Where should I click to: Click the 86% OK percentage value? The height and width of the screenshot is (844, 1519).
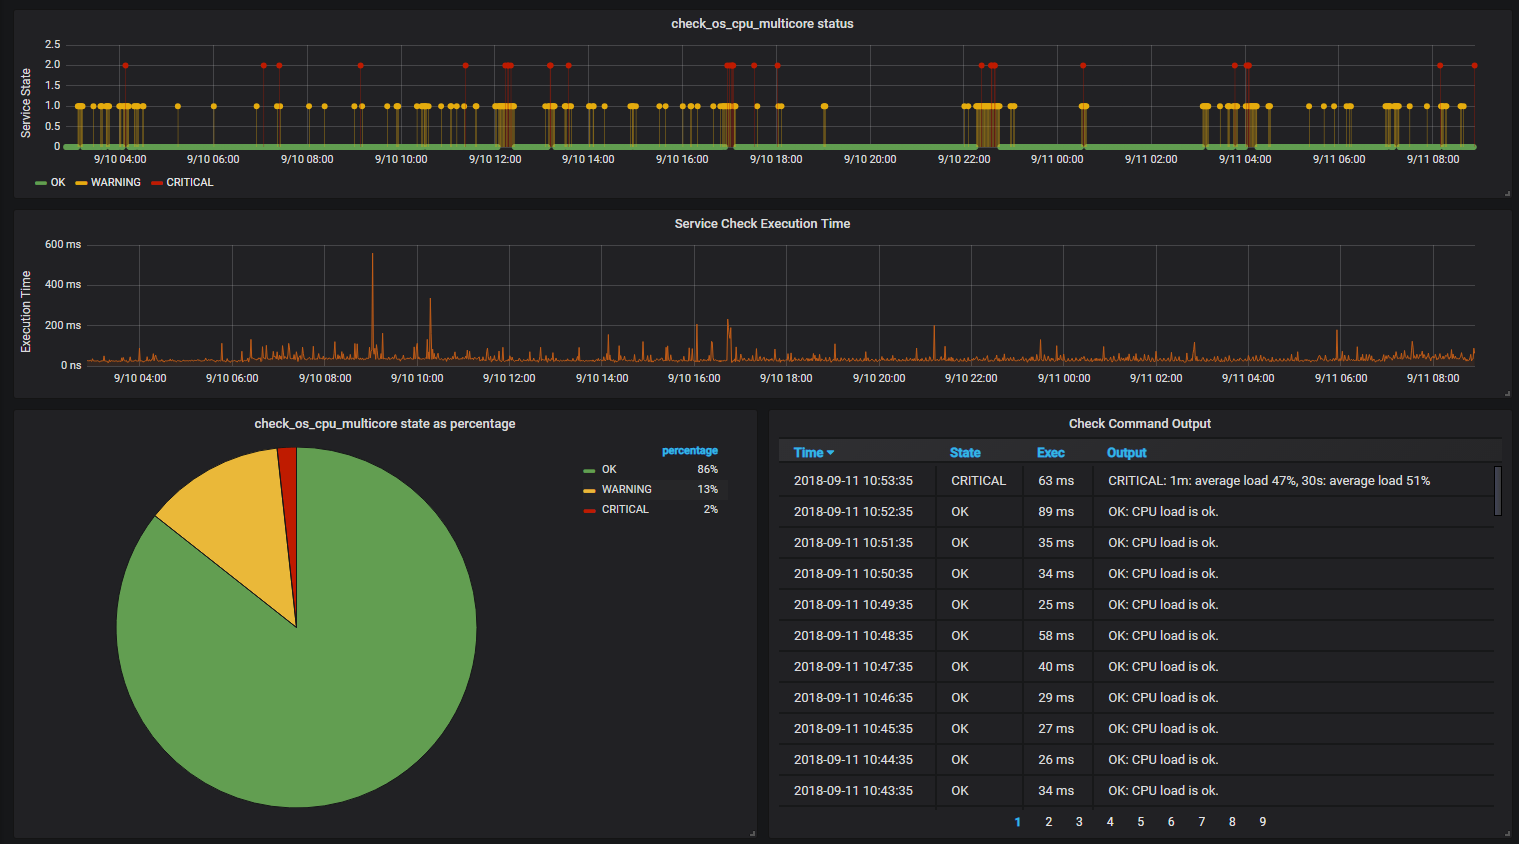707,469
